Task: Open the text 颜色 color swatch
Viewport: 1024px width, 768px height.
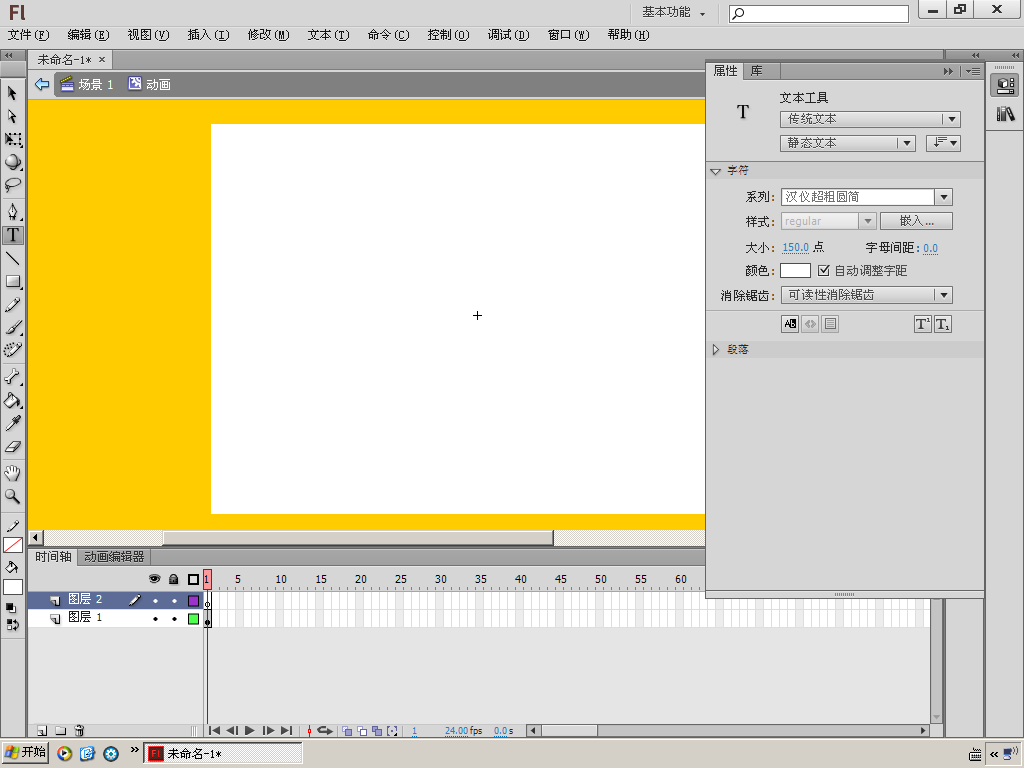Action: [795, 270]
